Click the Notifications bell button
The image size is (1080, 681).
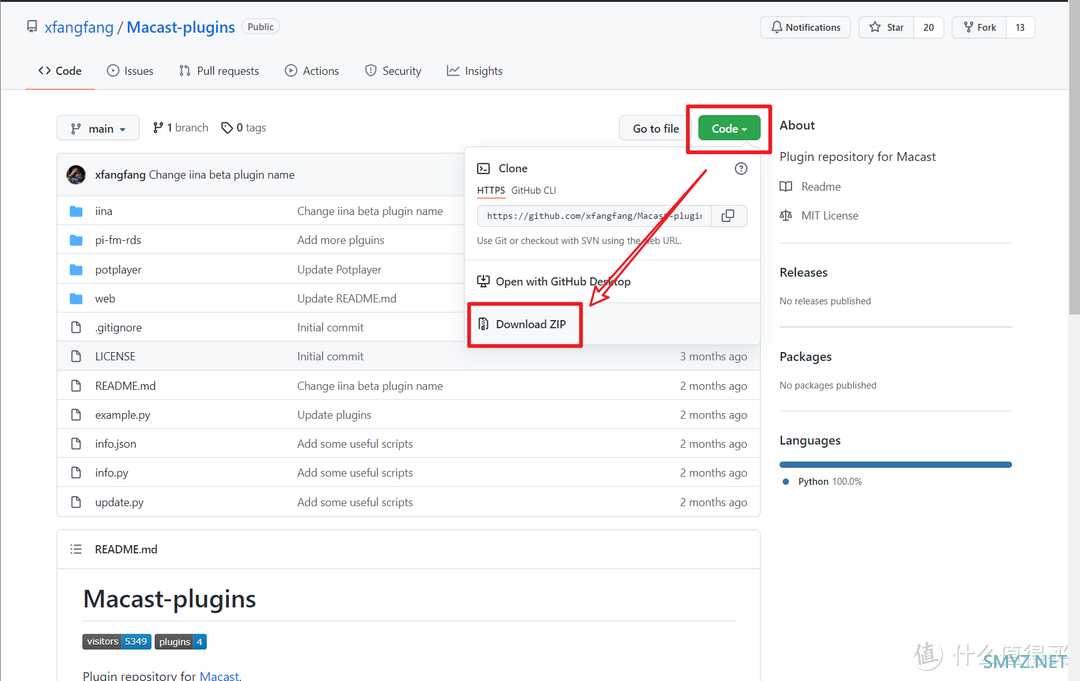coord(805,28)
